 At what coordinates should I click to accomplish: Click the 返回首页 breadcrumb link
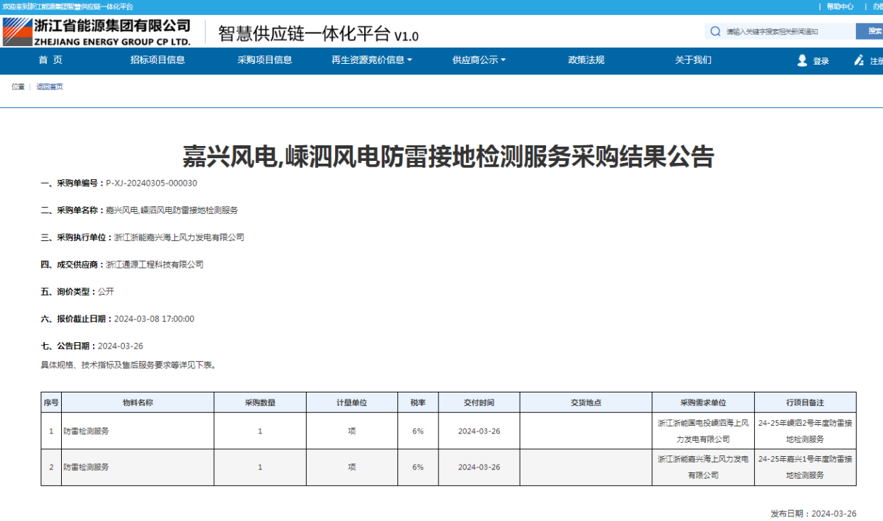click(50, 87)
